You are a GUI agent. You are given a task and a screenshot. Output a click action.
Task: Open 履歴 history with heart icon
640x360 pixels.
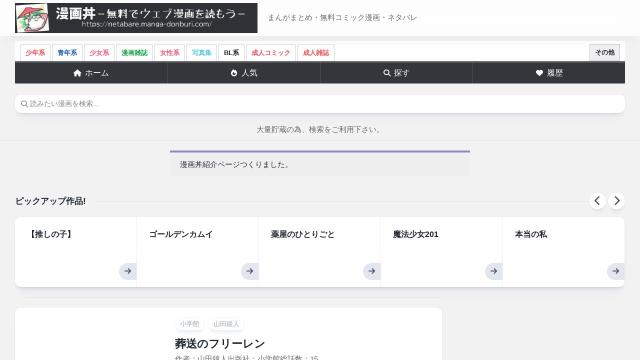(x=549, y=73)
